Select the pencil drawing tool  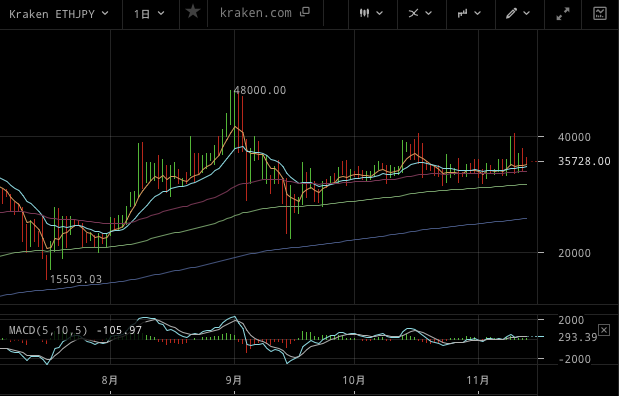point(511,13)
